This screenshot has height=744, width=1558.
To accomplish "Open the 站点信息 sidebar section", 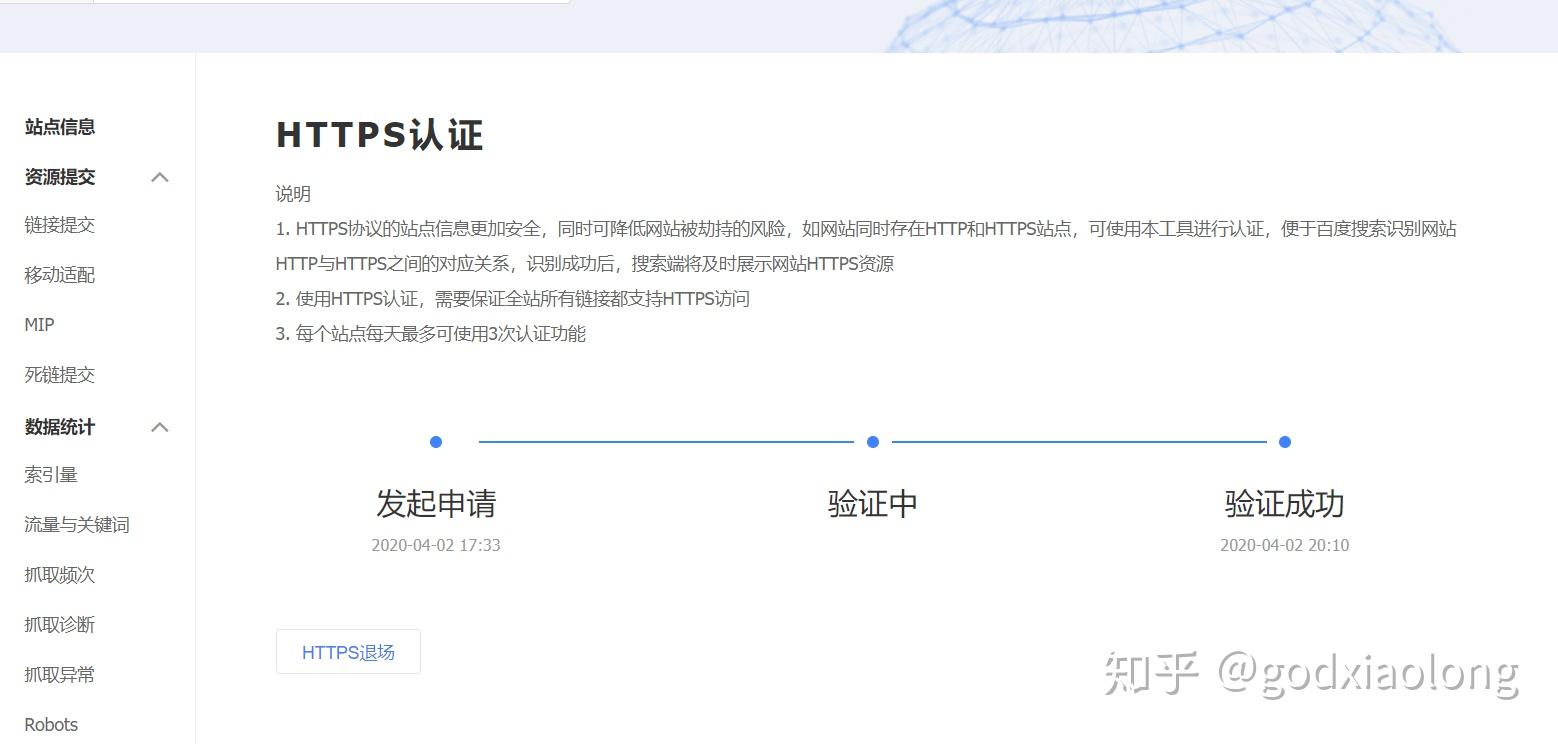I will tap(59, 126).
